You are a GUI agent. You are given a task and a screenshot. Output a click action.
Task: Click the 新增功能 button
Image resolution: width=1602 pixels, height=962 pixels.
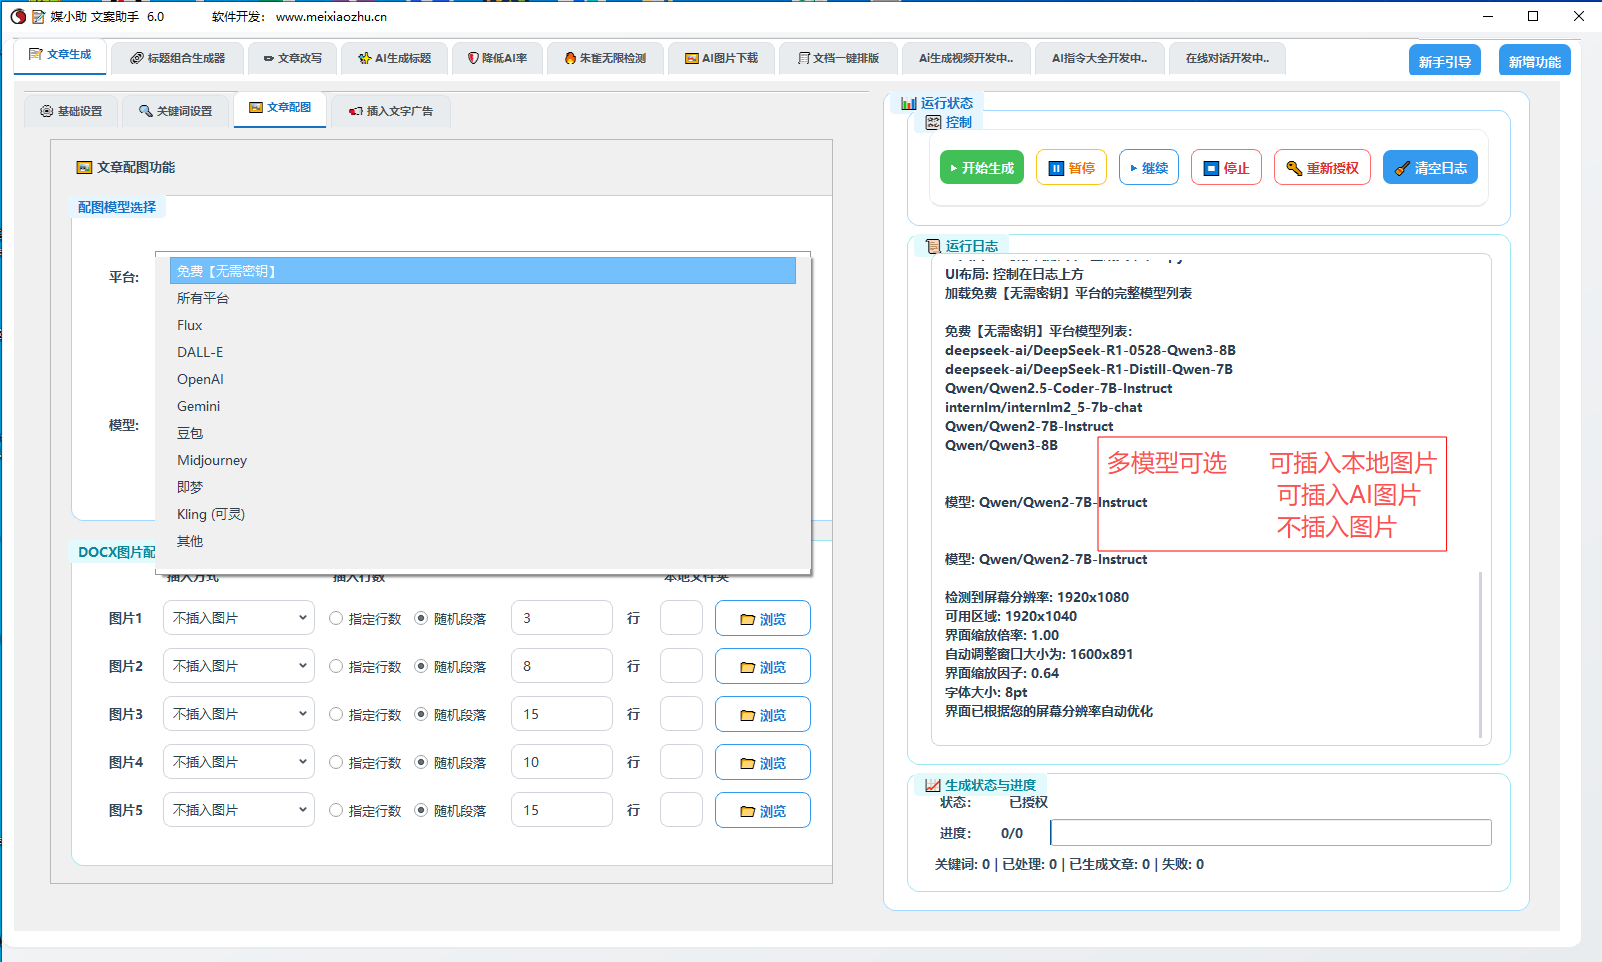pyautogui.click(x=1534, y=62)
